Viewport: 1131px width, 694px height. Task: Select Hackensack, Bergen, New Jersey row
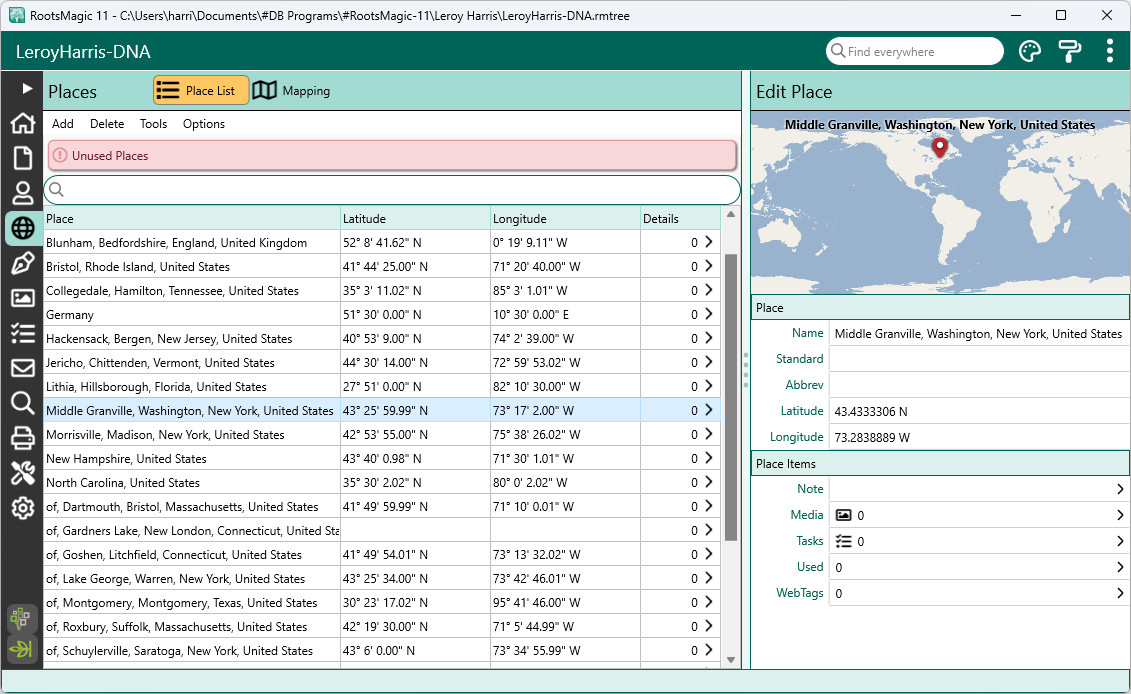click(382, 338)
